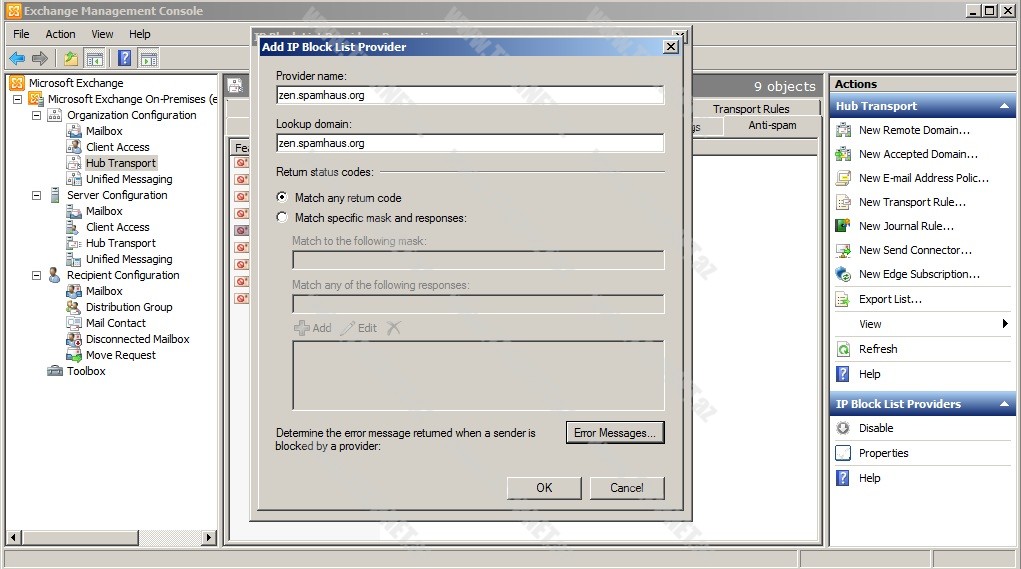Click the Provider name text field
Image resolution: width=1021 pixels, height=569 pixels.
coord(469,96)
